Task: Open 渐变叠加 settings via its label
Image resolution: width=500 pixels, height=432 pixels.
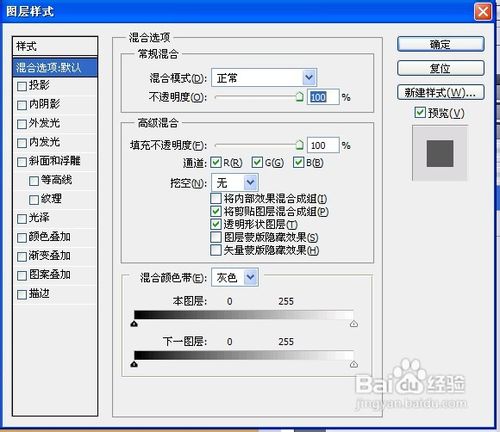Action: pos(49,256)
